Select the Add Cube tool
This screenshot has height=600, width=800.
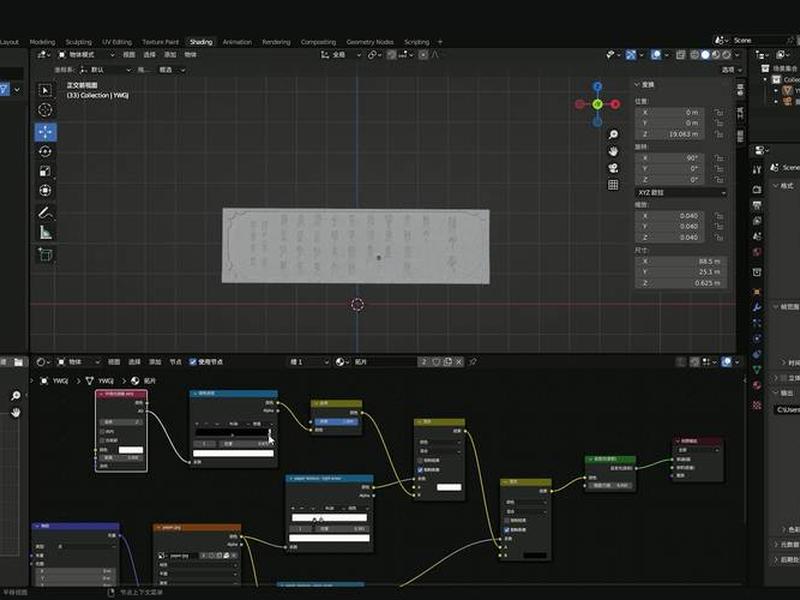(x=45, y=255)
